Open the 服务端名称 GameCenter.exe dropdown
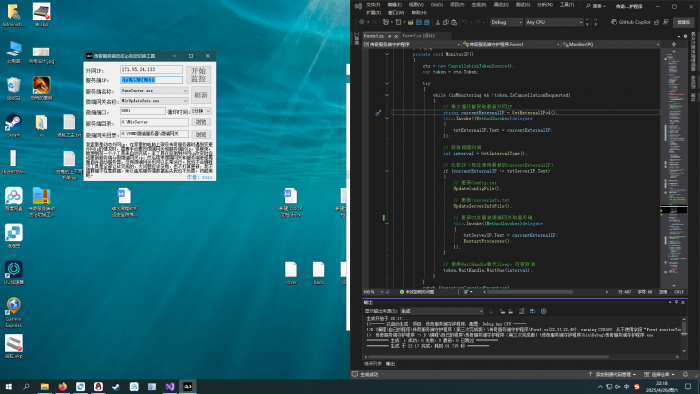The height and width of the screenshot is (394, 700). (x=154, y=91)
